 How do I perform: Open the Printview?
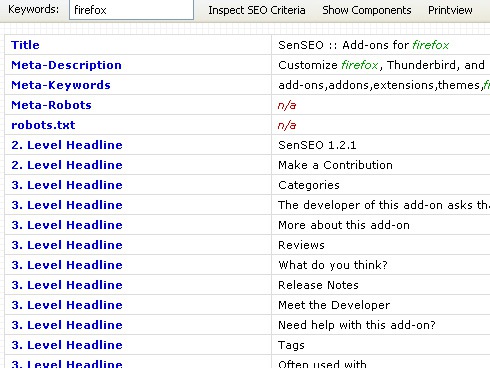tap(450, 10)
